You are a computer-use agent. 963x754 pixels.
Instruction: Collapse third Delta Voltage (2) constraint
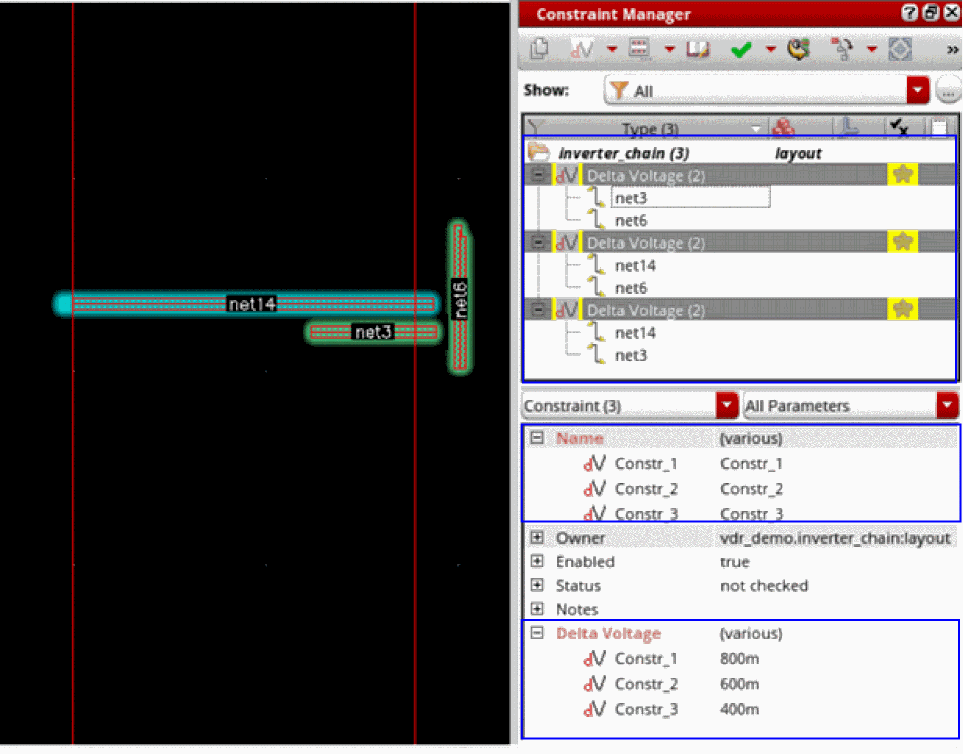pos(538,310)
